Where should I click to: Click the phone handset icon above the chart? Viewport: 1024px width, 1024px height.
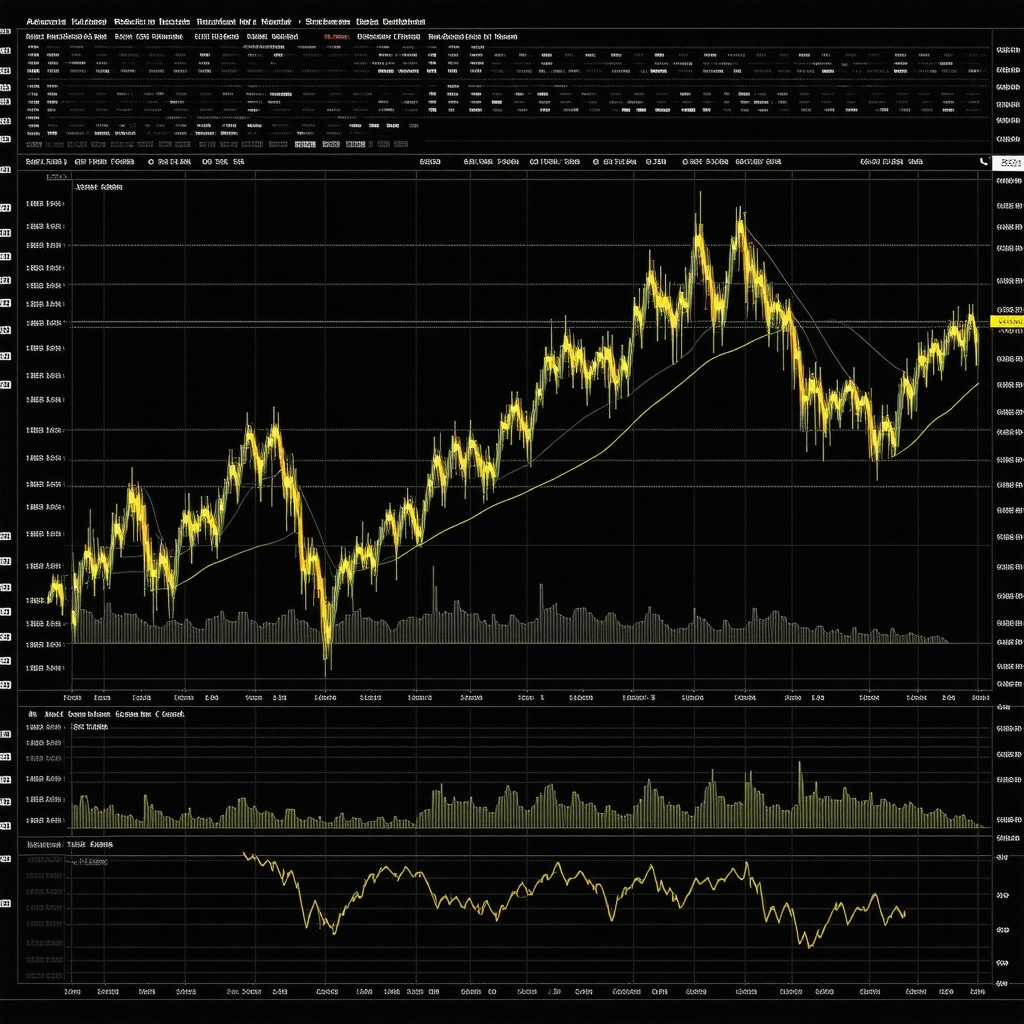click(x=984, y=161)
